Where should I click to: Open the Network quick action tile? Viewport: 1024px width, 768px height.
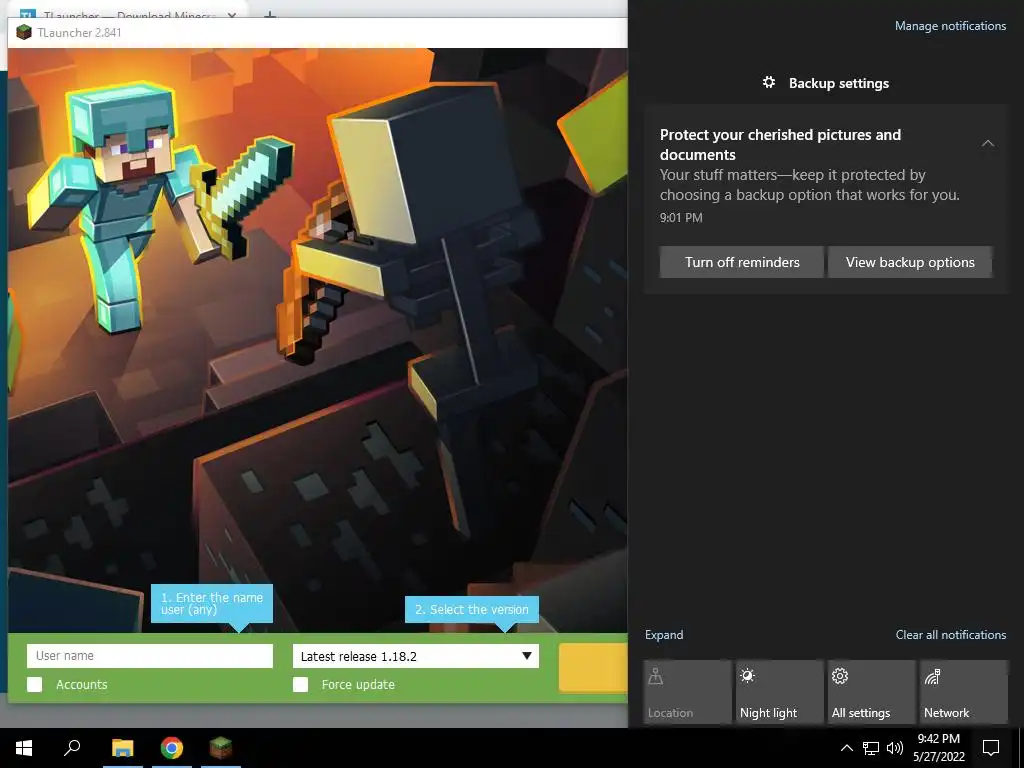coord(964,692)
